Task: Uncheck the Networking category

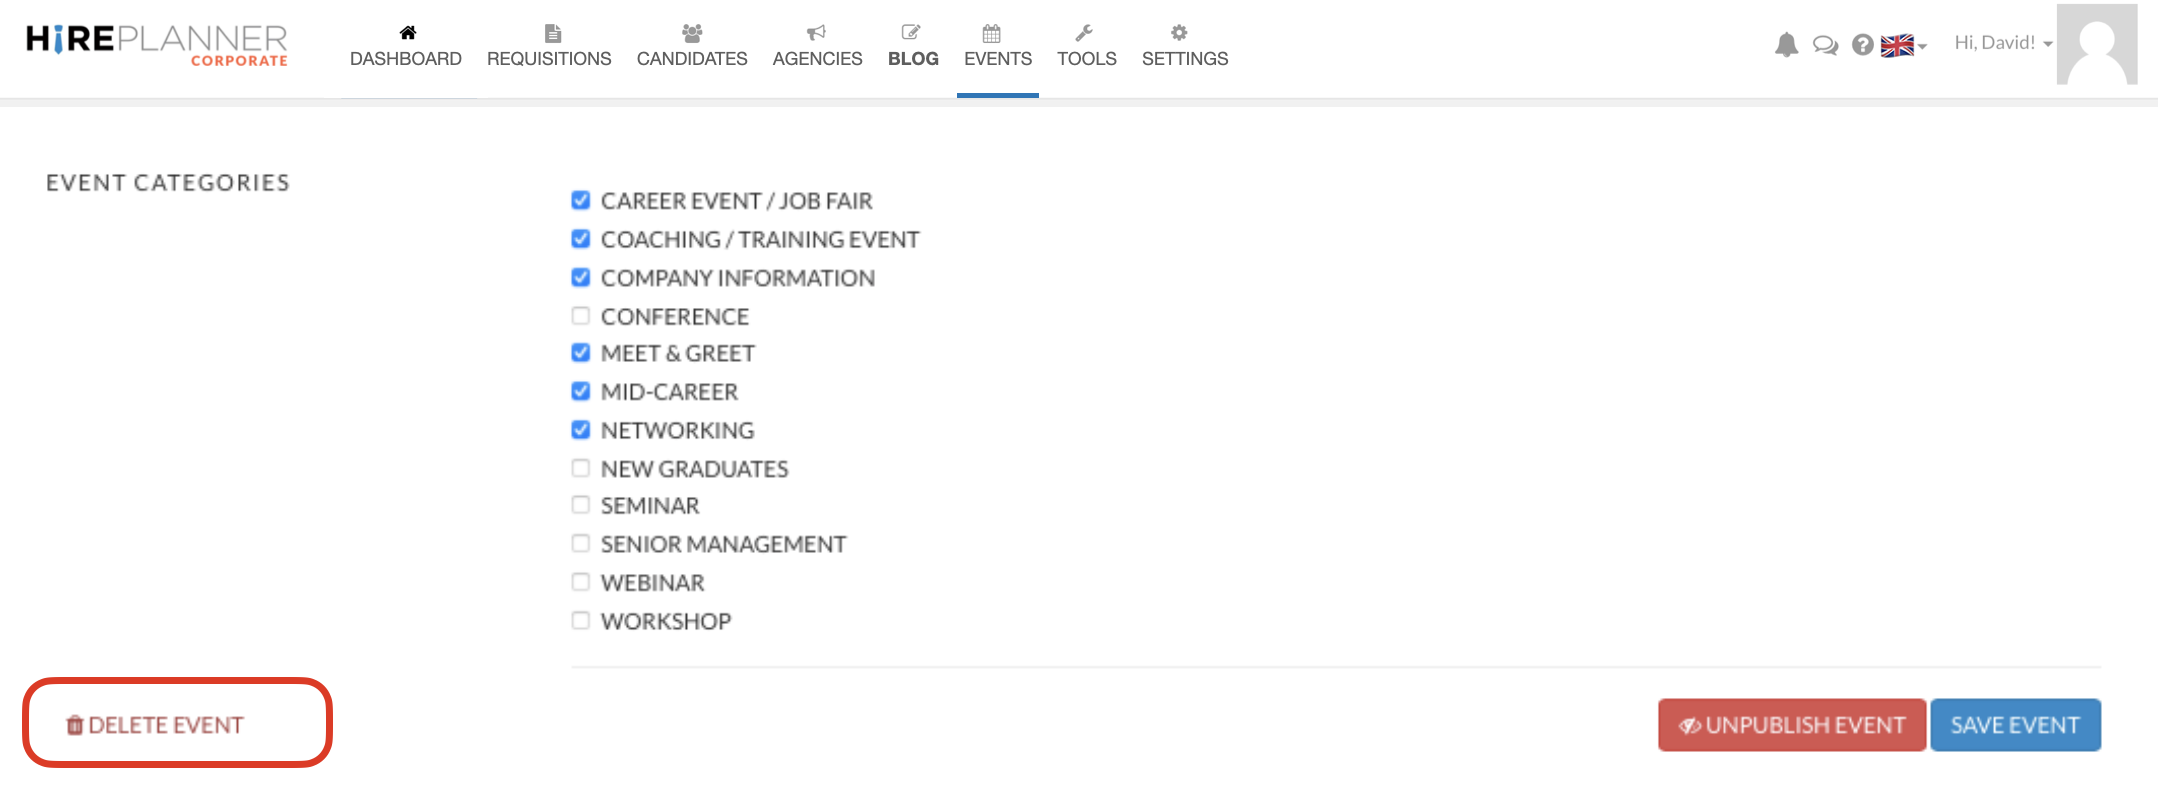Action: click(581, 430)
